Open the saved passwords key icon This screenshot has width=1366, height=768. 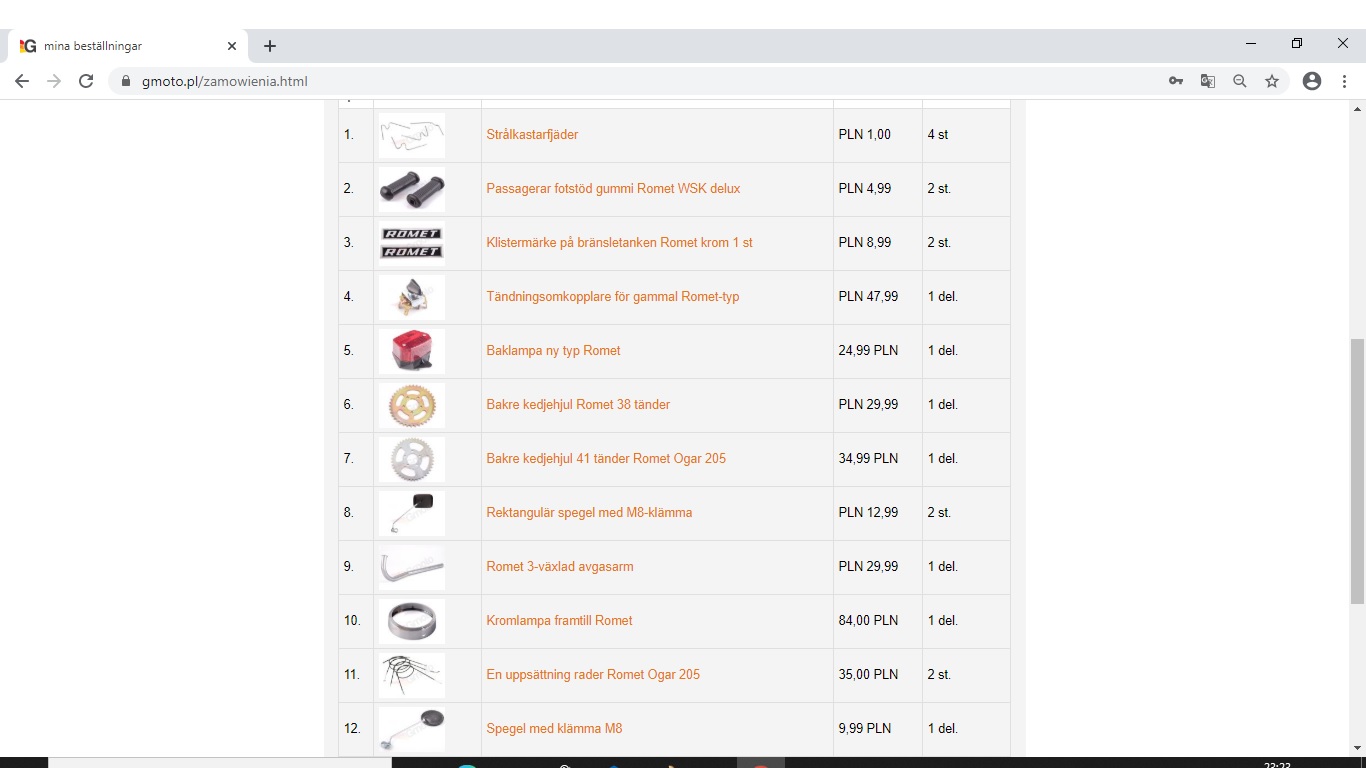click(1176, 81)
